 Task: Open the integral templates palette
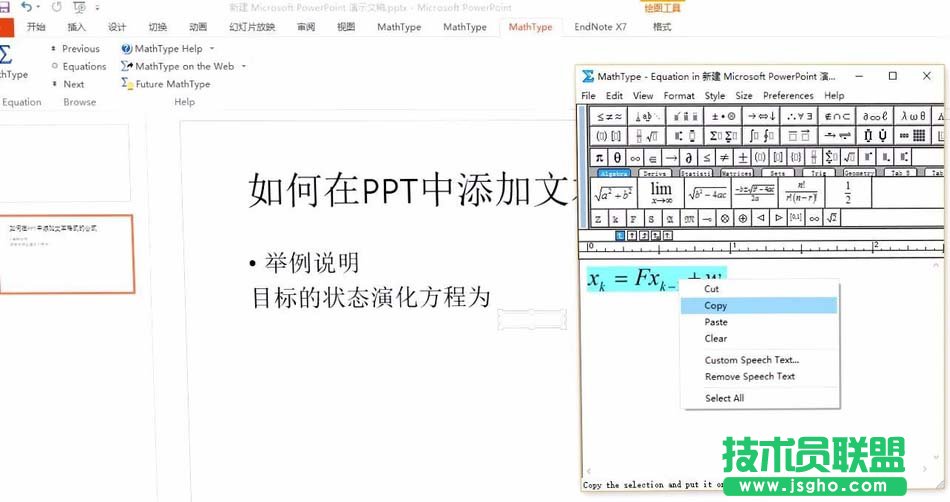[761, 136]
